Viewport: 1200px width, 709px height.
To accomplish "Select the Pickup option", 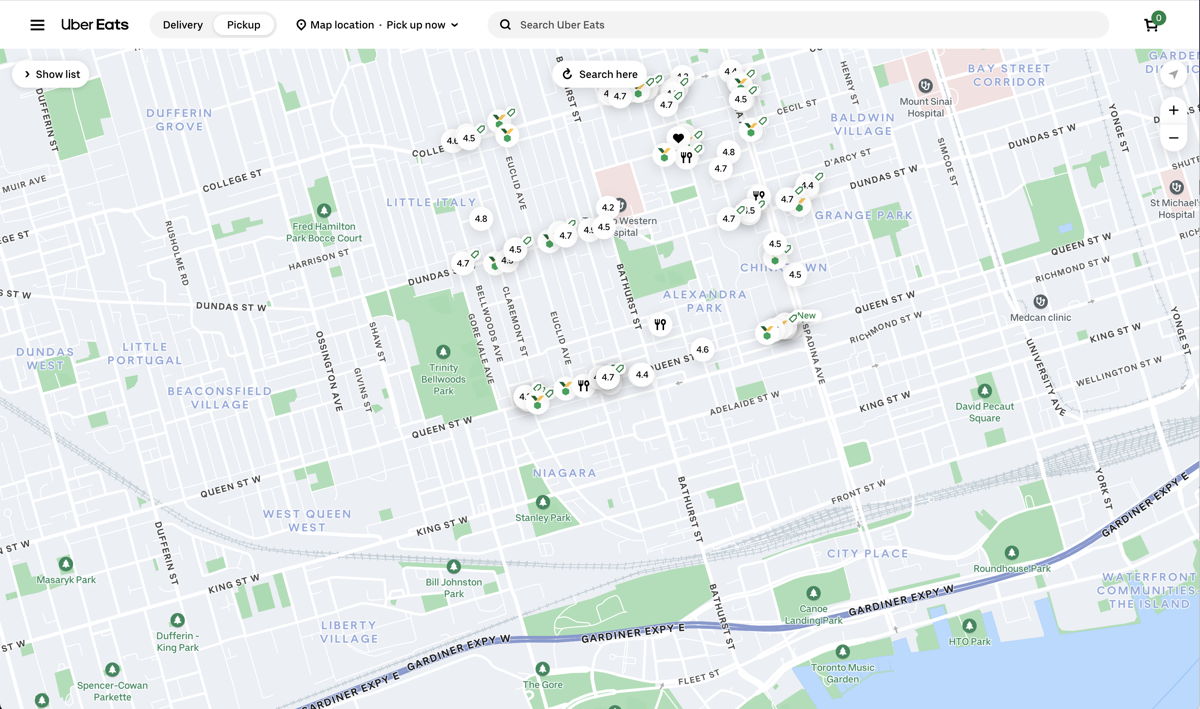I will click(243, 25).
